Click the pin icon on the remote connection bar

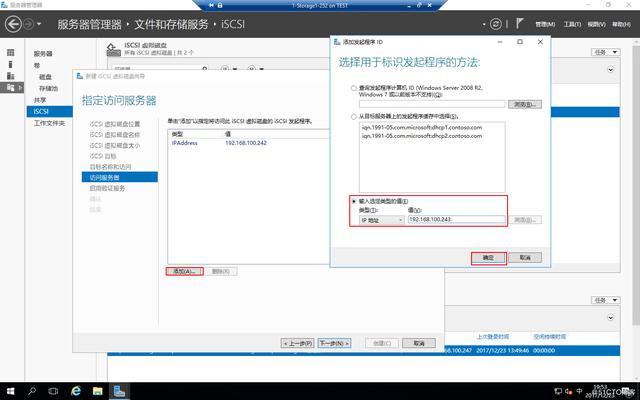click(x=211, y=5)
